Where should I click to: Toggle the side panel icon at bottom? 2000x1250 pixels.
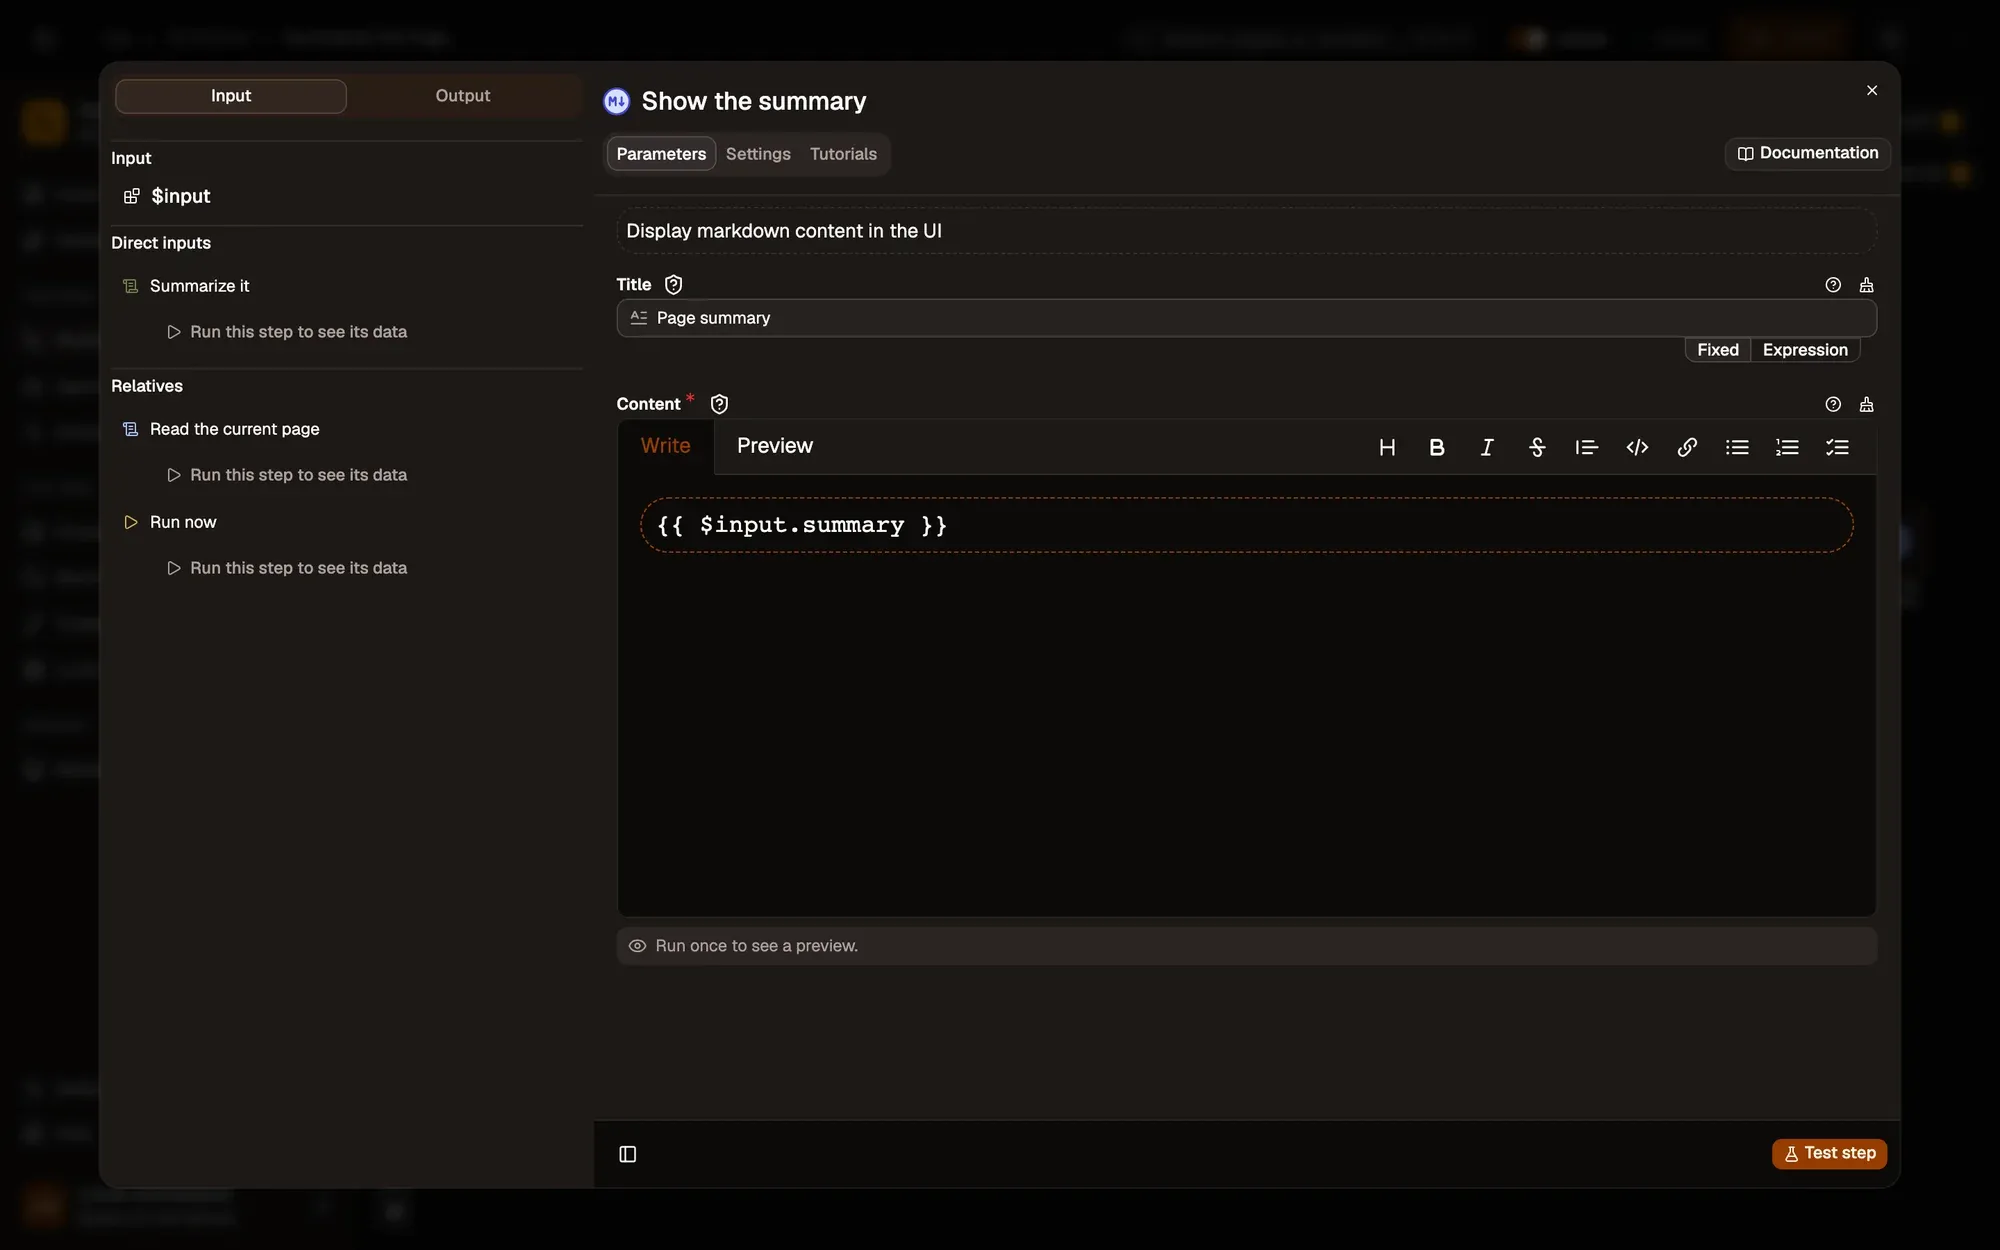[628, 1154]
